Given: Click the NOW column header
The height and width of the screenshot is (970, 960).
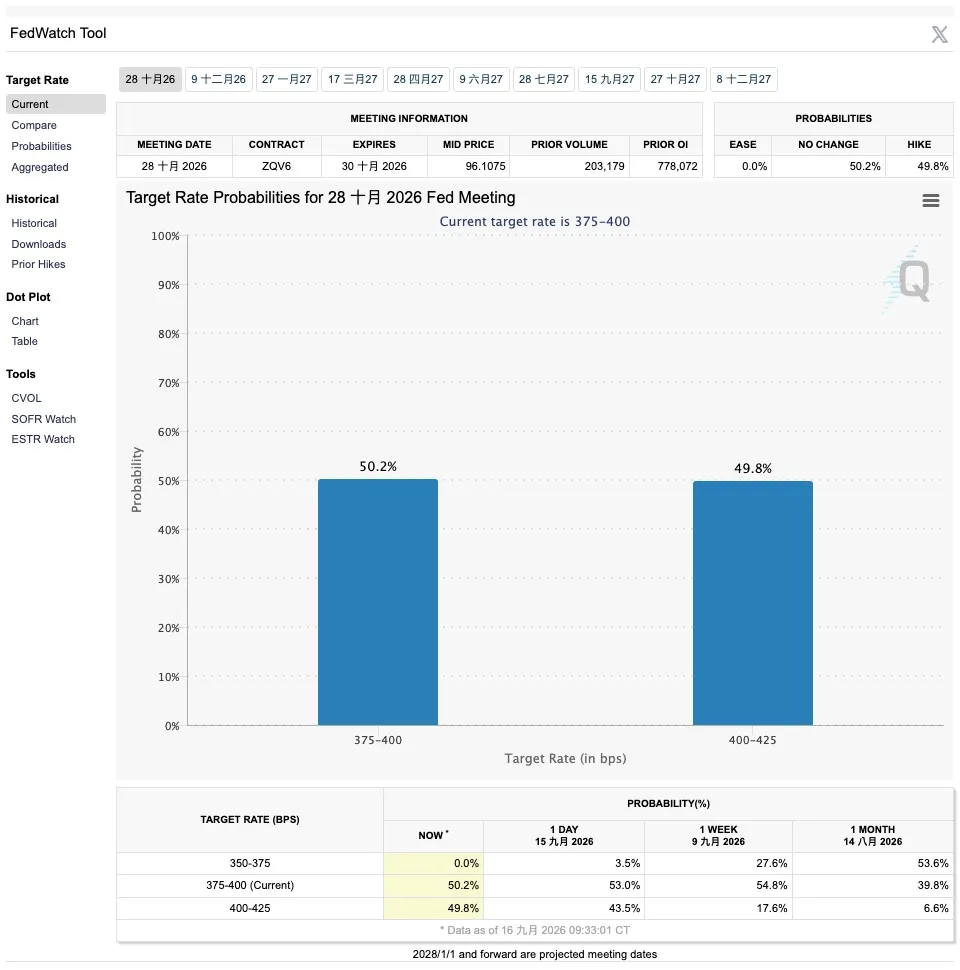Looking at the screenshot, I should click(x=433, y=835).
